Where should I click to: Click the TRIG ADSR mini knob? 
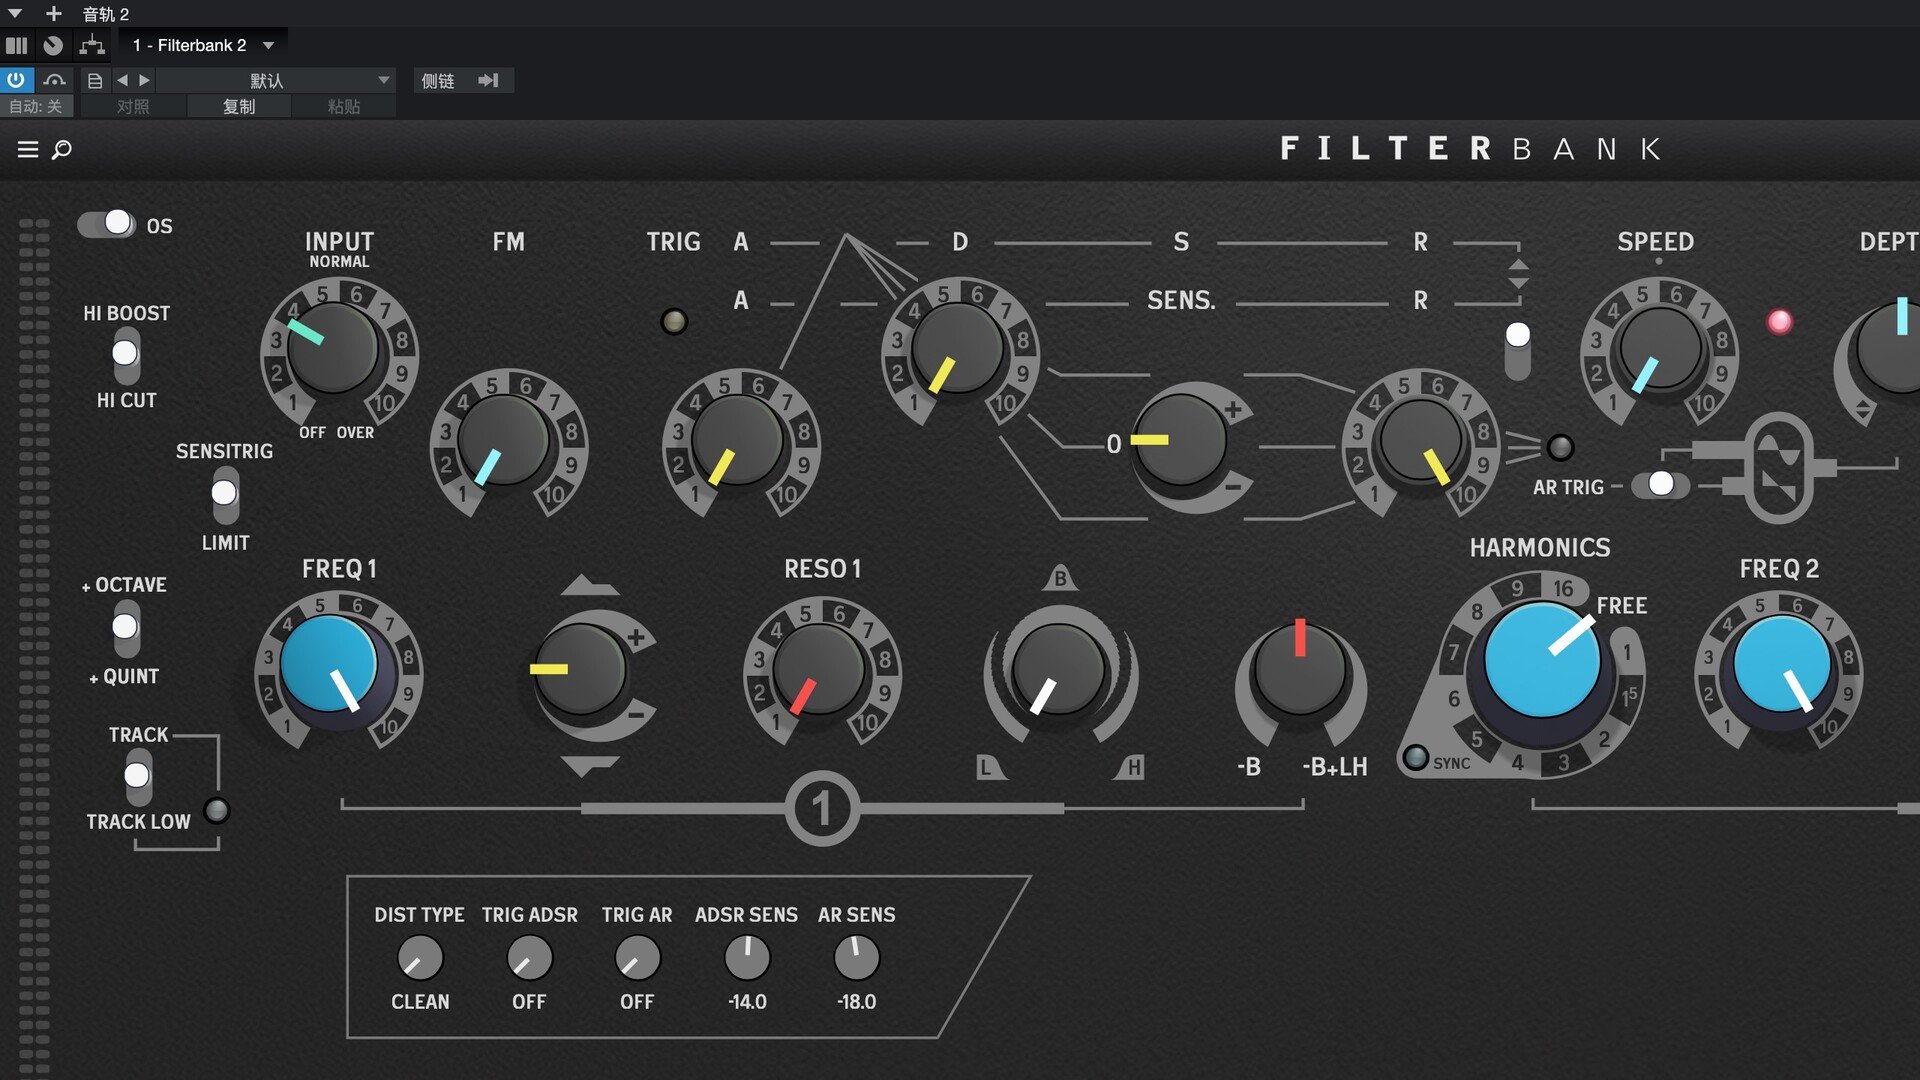pyautogui.click(x=529, y=958)
